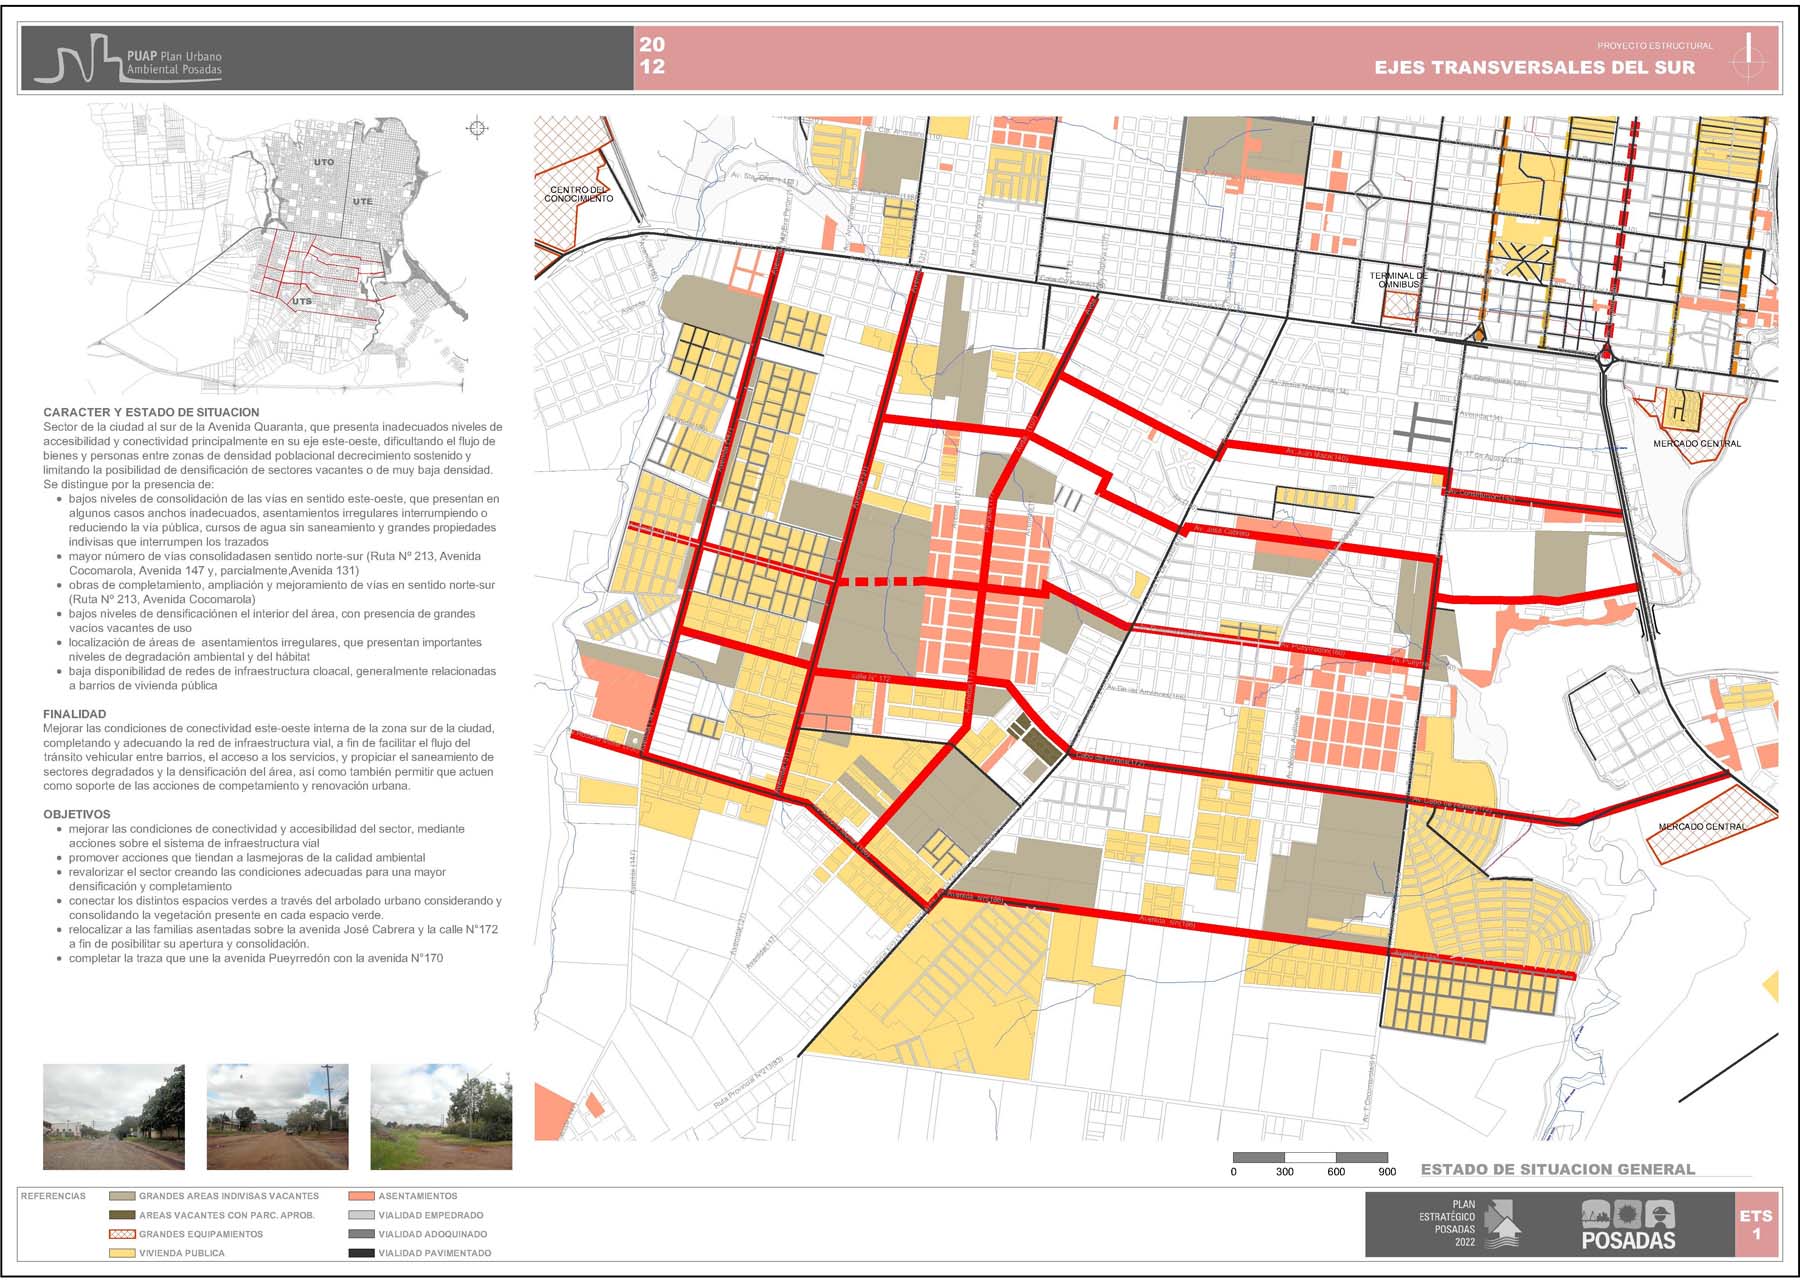Select the yellow Vivienda Publica legend swatch
1800x1282 pixels.
[122, 1253]
